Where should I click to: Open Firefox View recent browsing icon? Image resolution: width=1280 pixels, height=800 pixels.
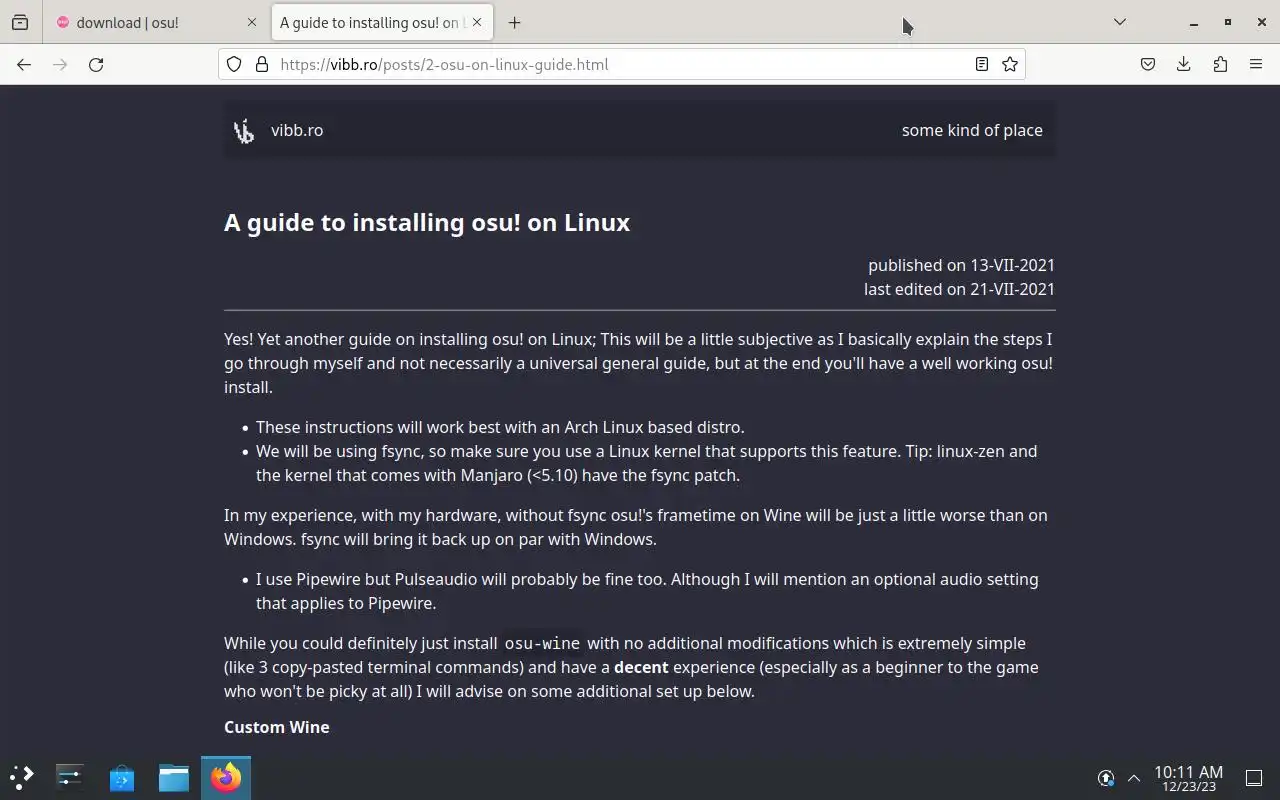coord(20,22)
